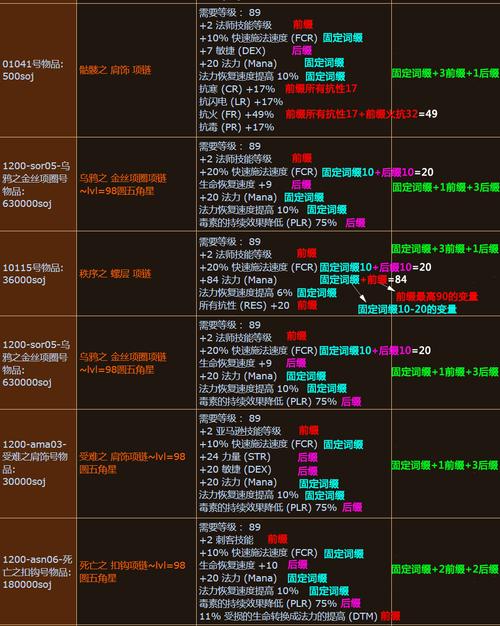Click "+2 亚马逊技能等级" line
Screen dimensions: 500x626
(240, 431)
